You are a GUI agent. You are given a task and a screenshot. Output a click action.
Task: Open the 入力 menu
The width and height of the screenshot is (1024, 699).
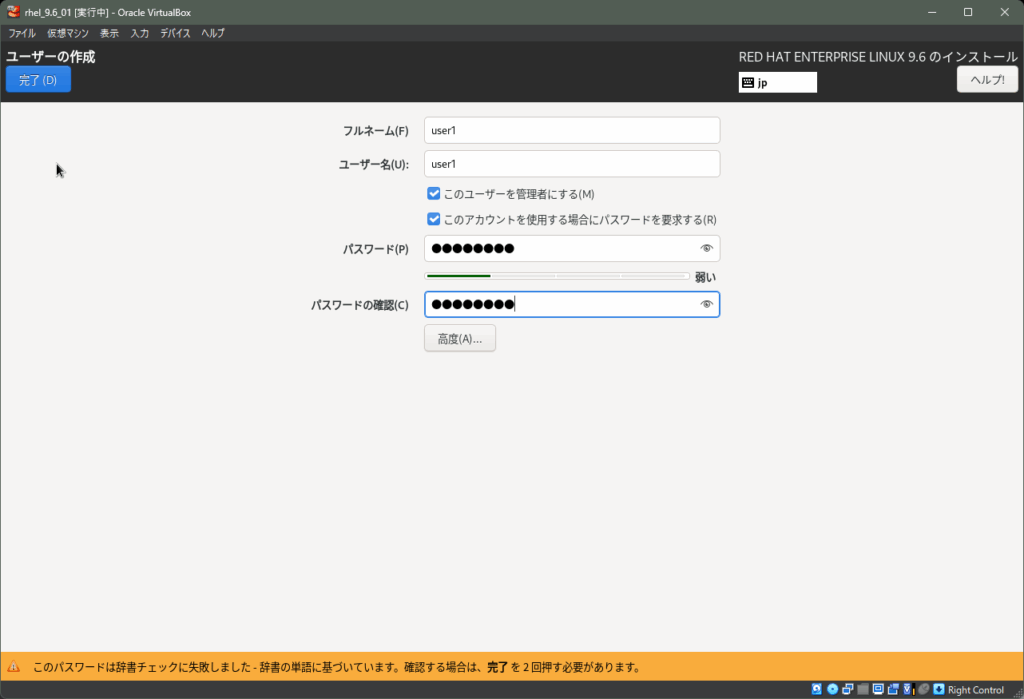[140, 33]
